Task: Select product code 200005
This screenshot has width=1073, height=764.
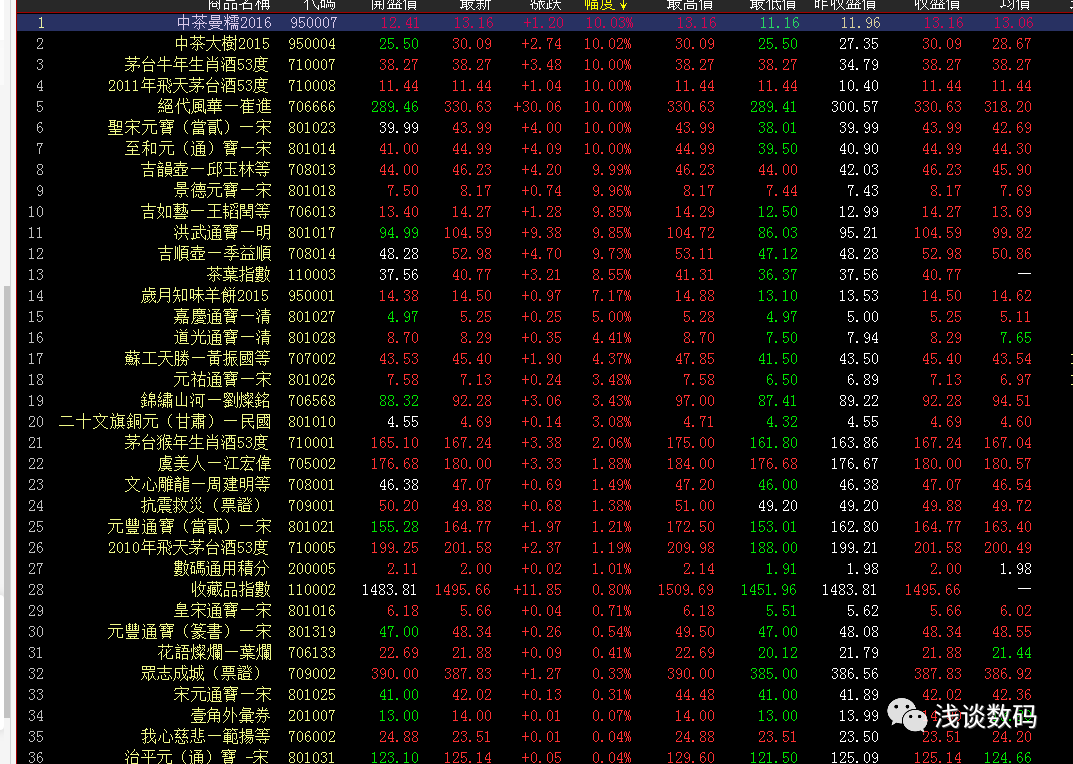Action: tap(312, 569)
